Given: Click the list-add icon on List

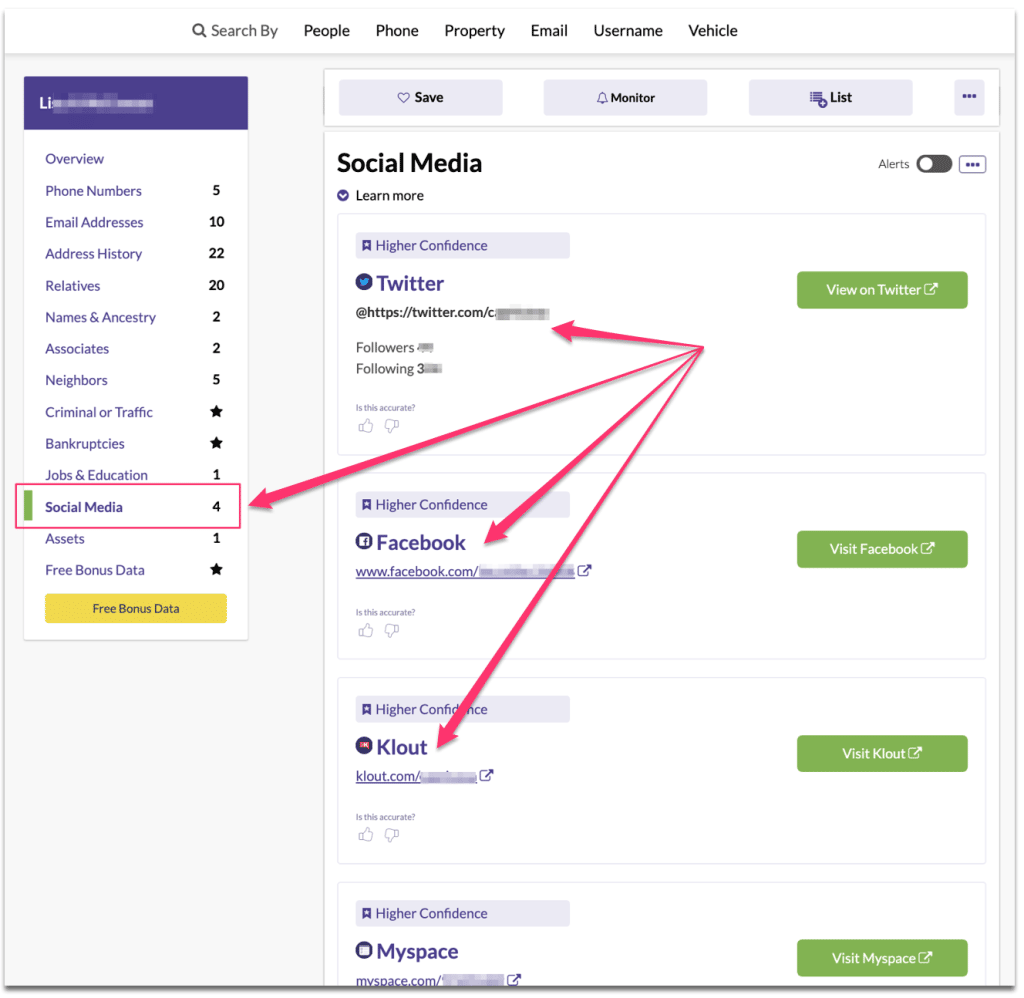Looking at the screenshot, I should [818, 99].
